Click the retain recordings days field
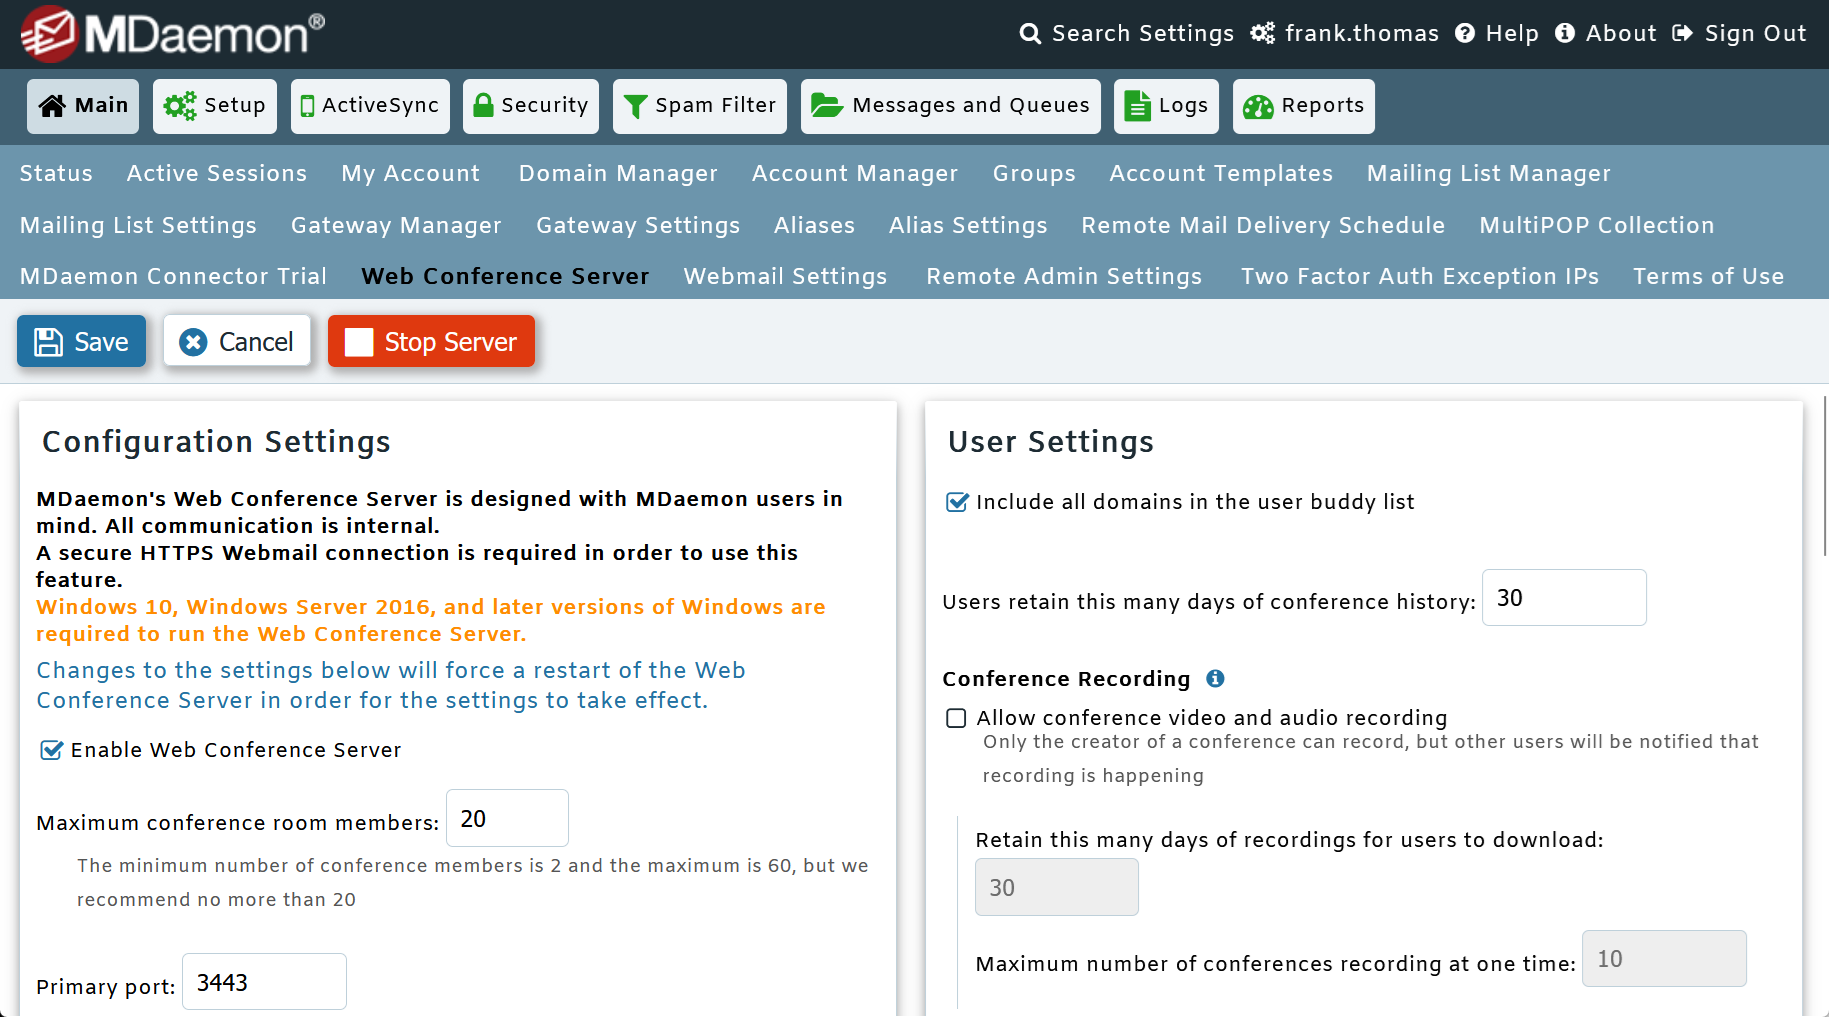Image resolution: width=1829 pixels, height=1017 pixels. pos(1056,887)
